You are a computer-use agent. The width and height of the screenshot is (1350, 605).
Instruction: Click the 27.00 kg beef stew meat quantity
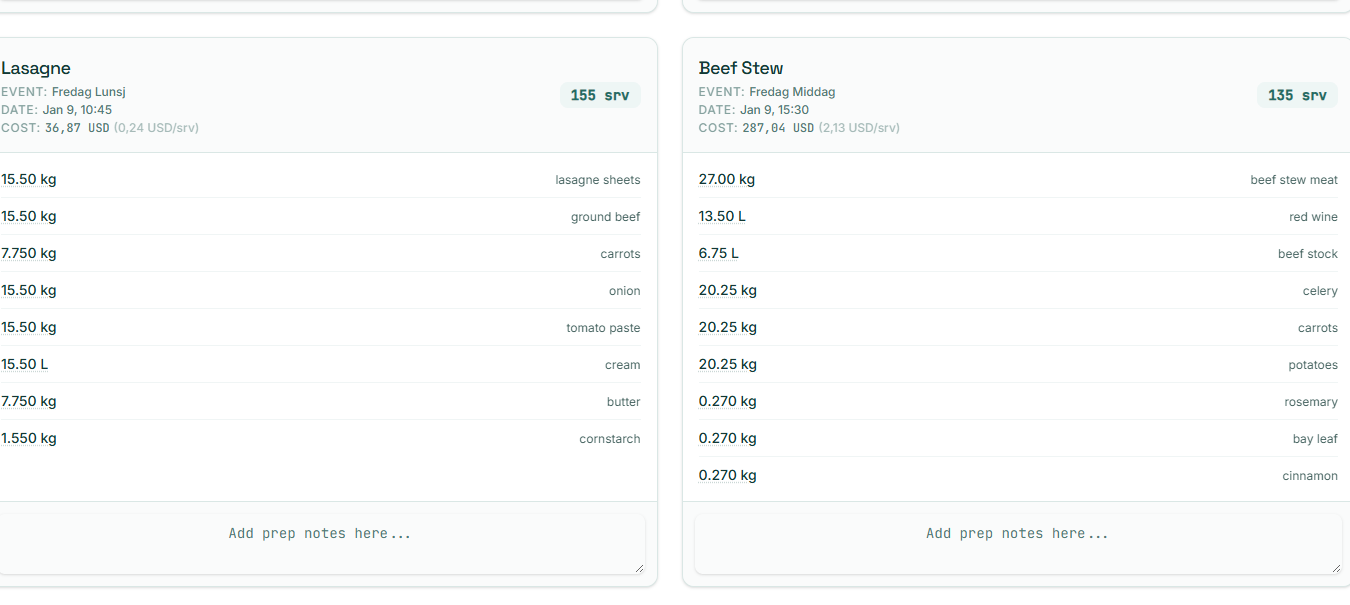[727, 180]
